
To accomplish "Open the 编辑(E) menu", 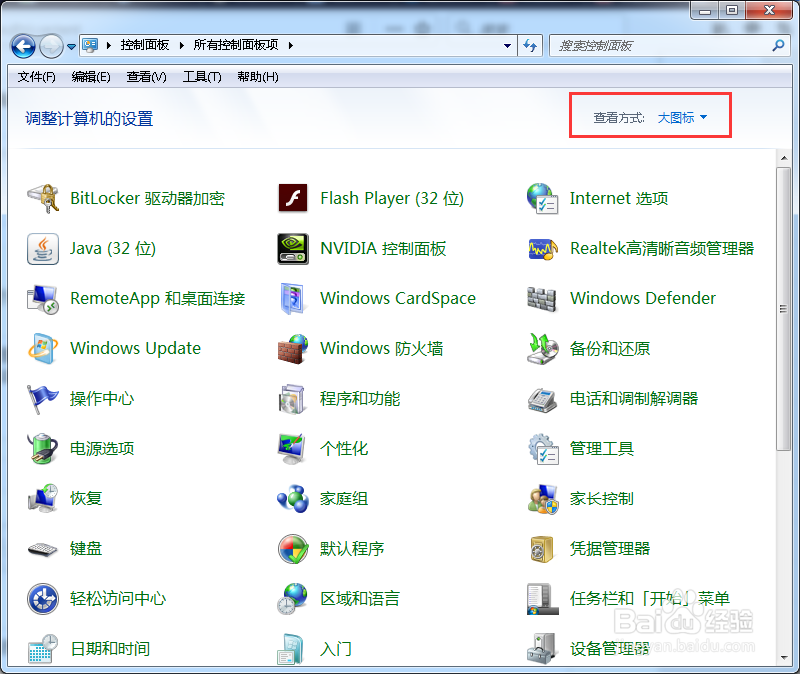I will pos(91,77).
